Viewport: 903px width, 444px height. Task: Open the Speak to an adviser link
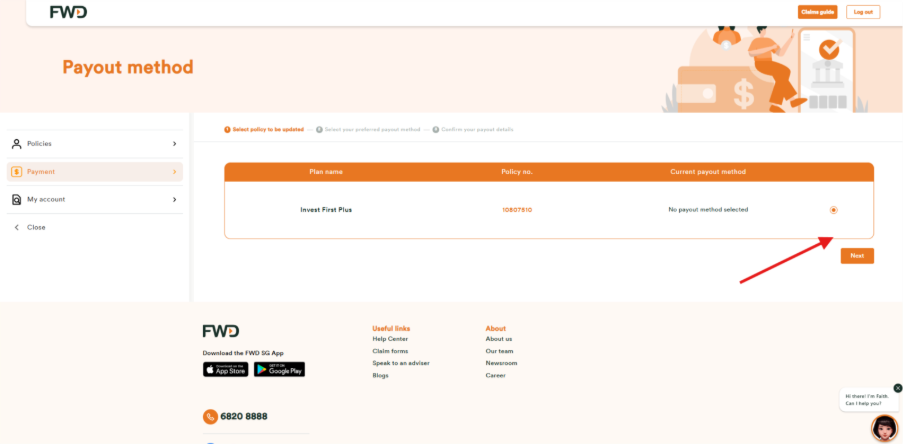pyautogui.click(x=401, y=363)
